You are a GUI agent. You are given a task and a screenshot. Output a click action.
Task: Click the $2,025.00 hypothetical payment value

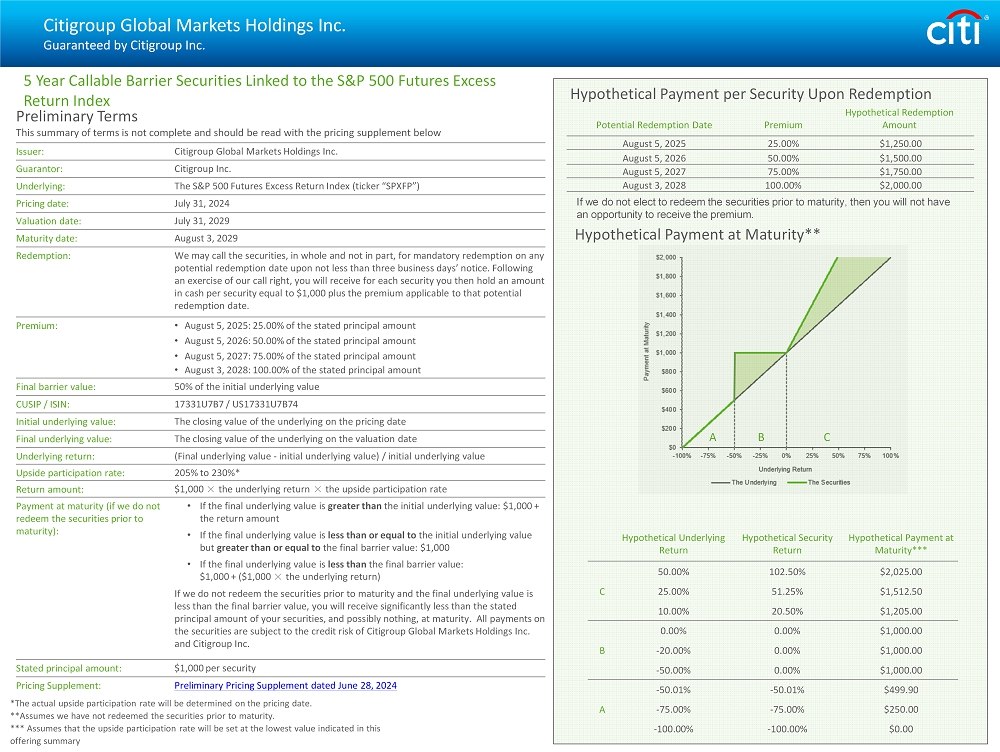900,573
